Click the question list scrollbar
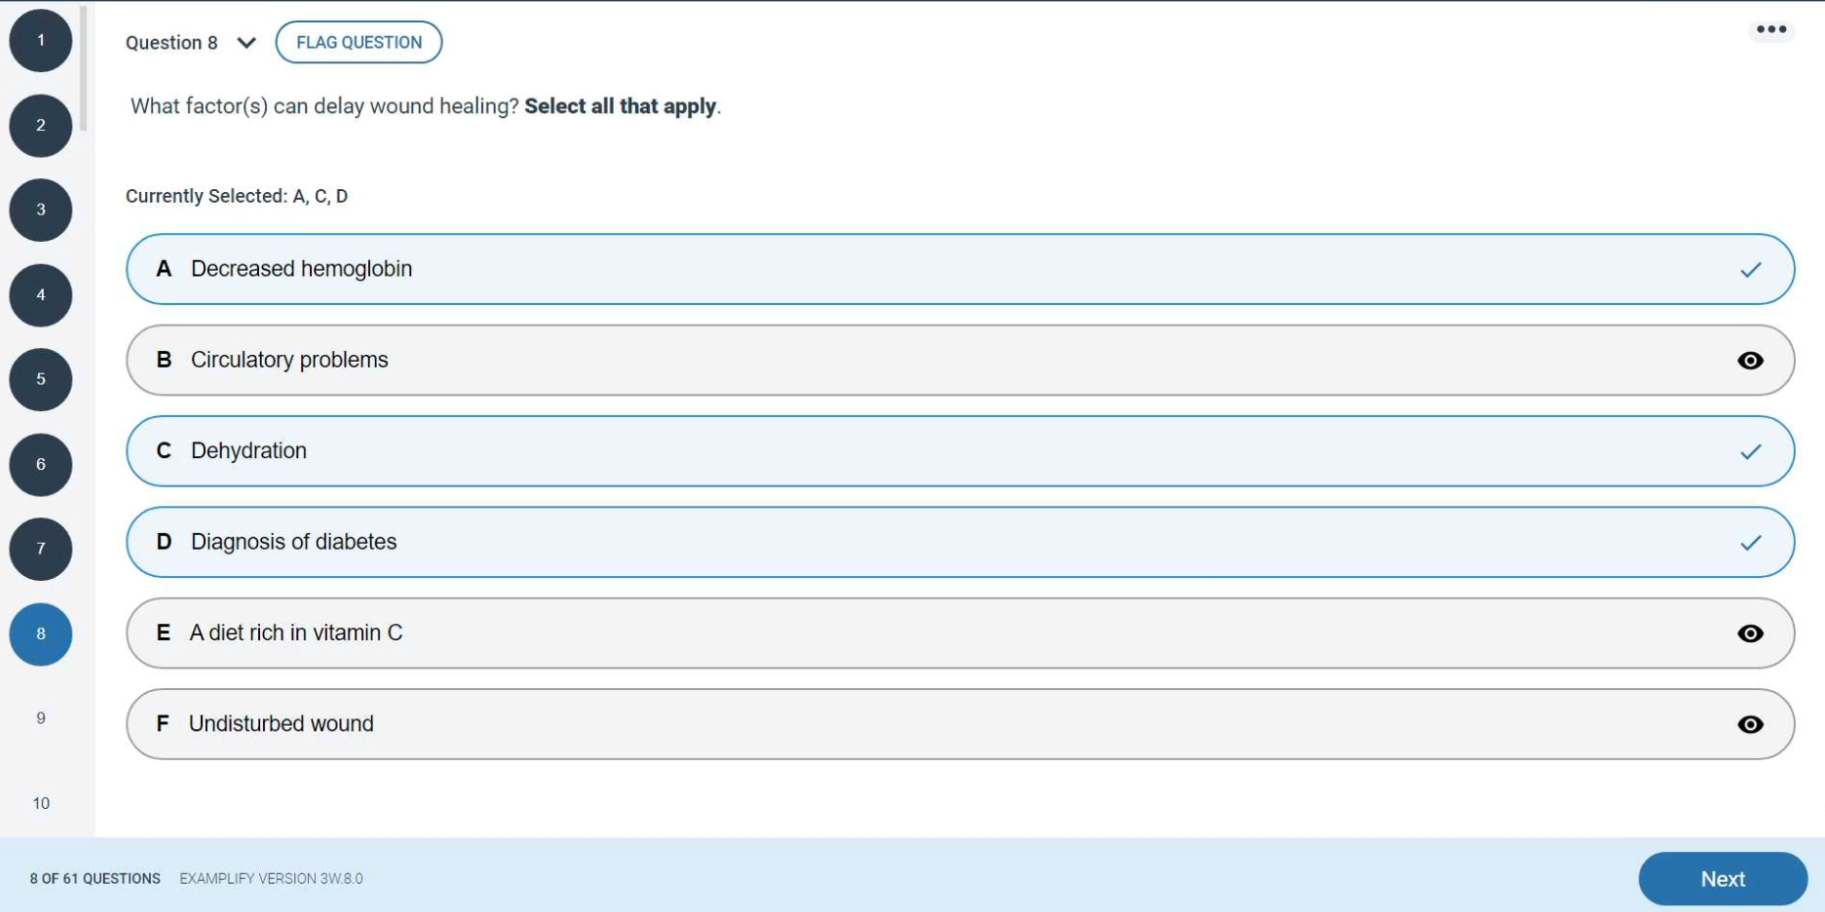Screen dimensions: 1825x912 [x=84, y=70]
